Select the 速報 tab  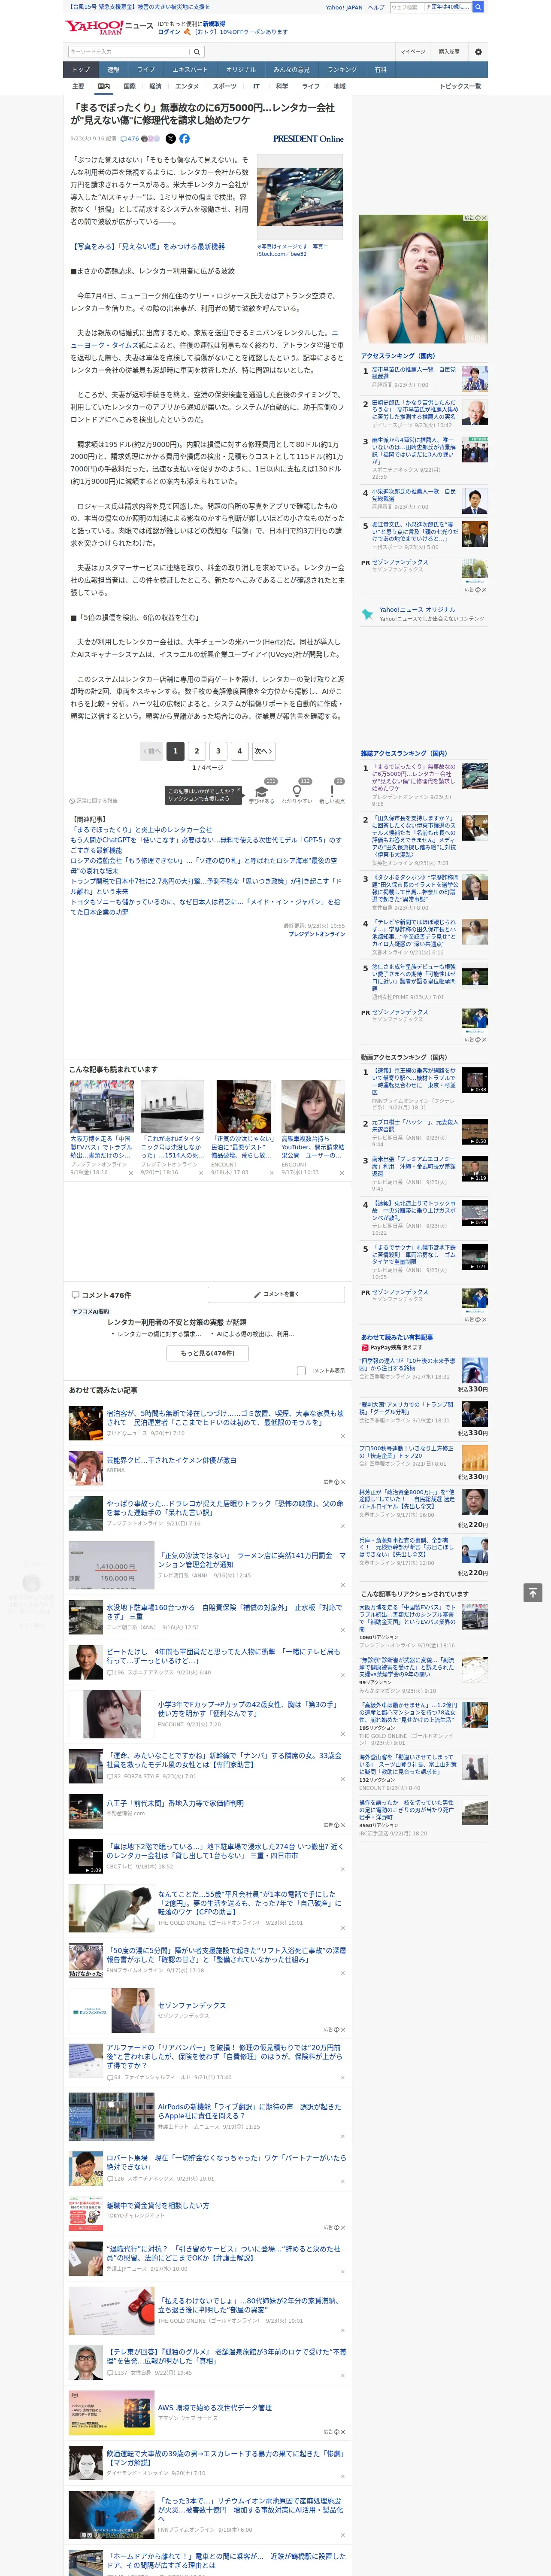coord(113,70)
